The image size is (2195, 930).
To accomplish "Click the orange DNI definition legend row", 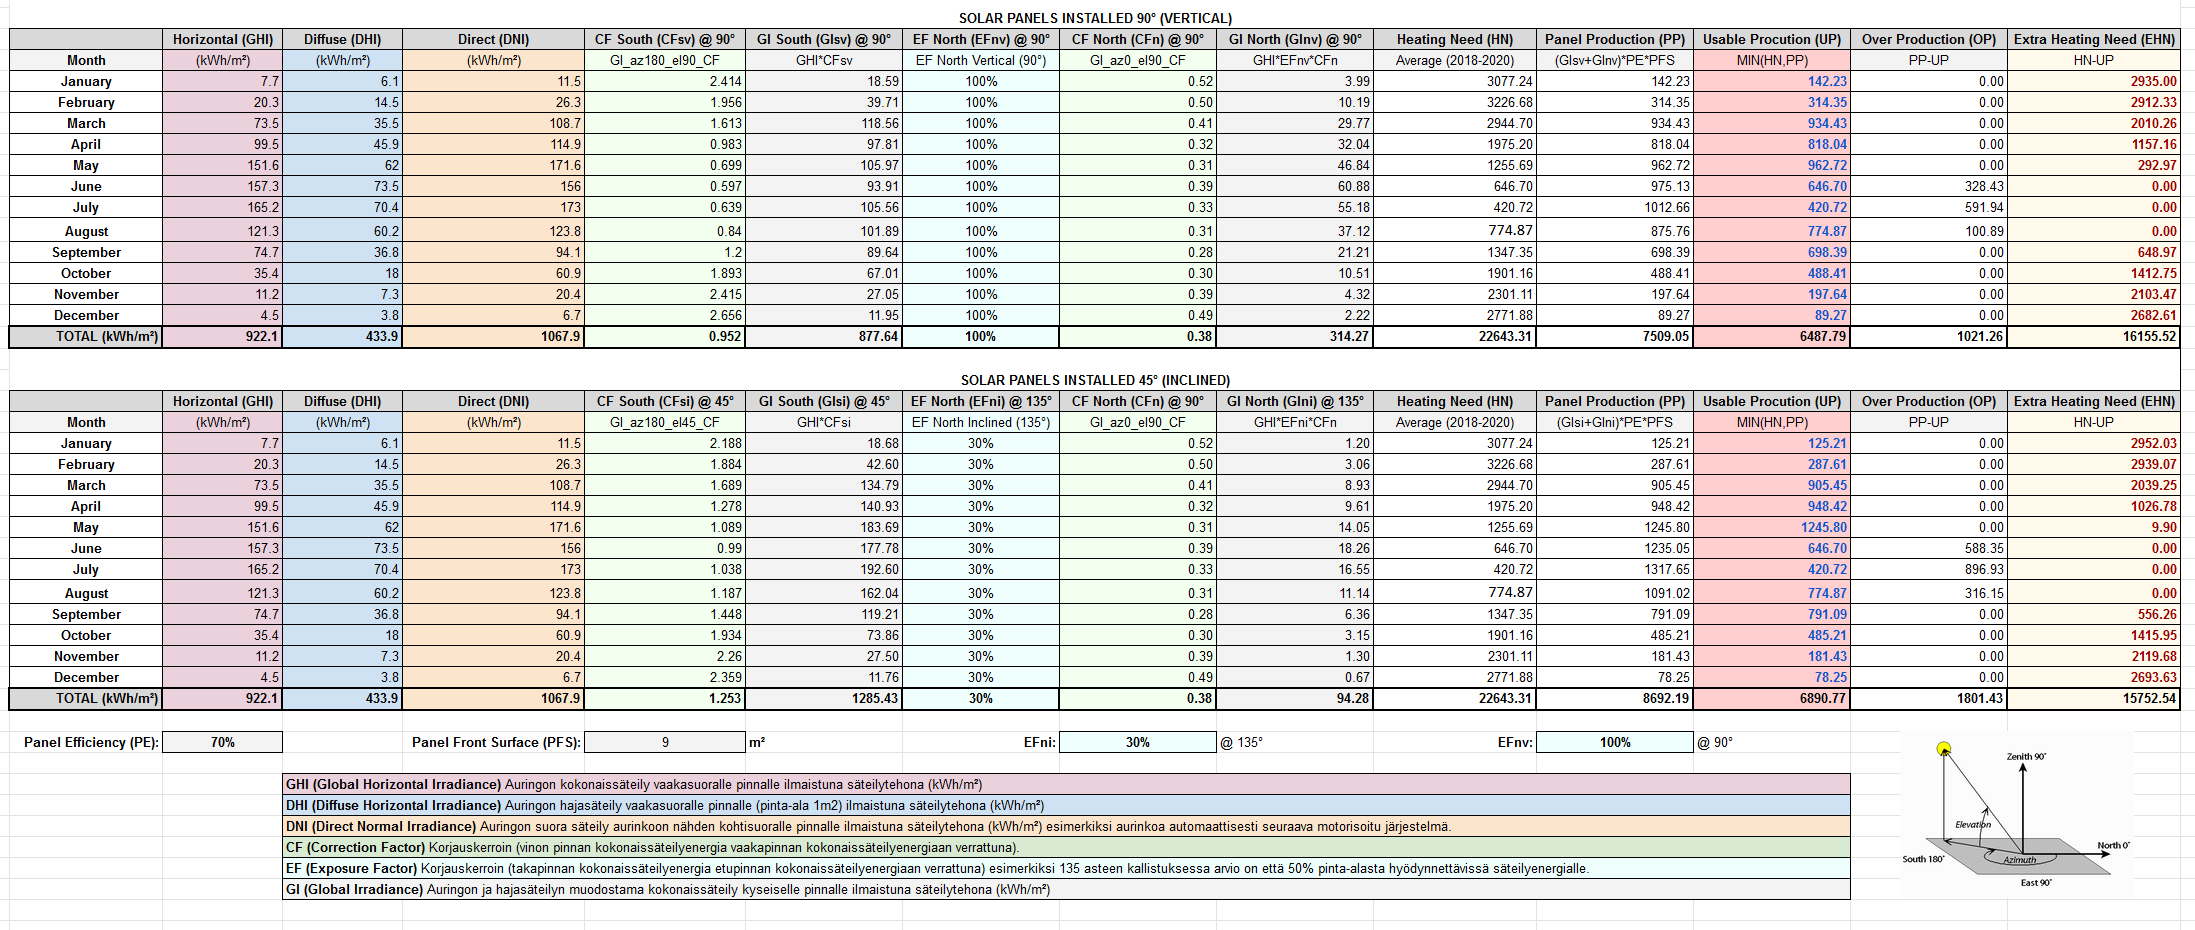I will pyautogui.click(x=1066, y=827).
